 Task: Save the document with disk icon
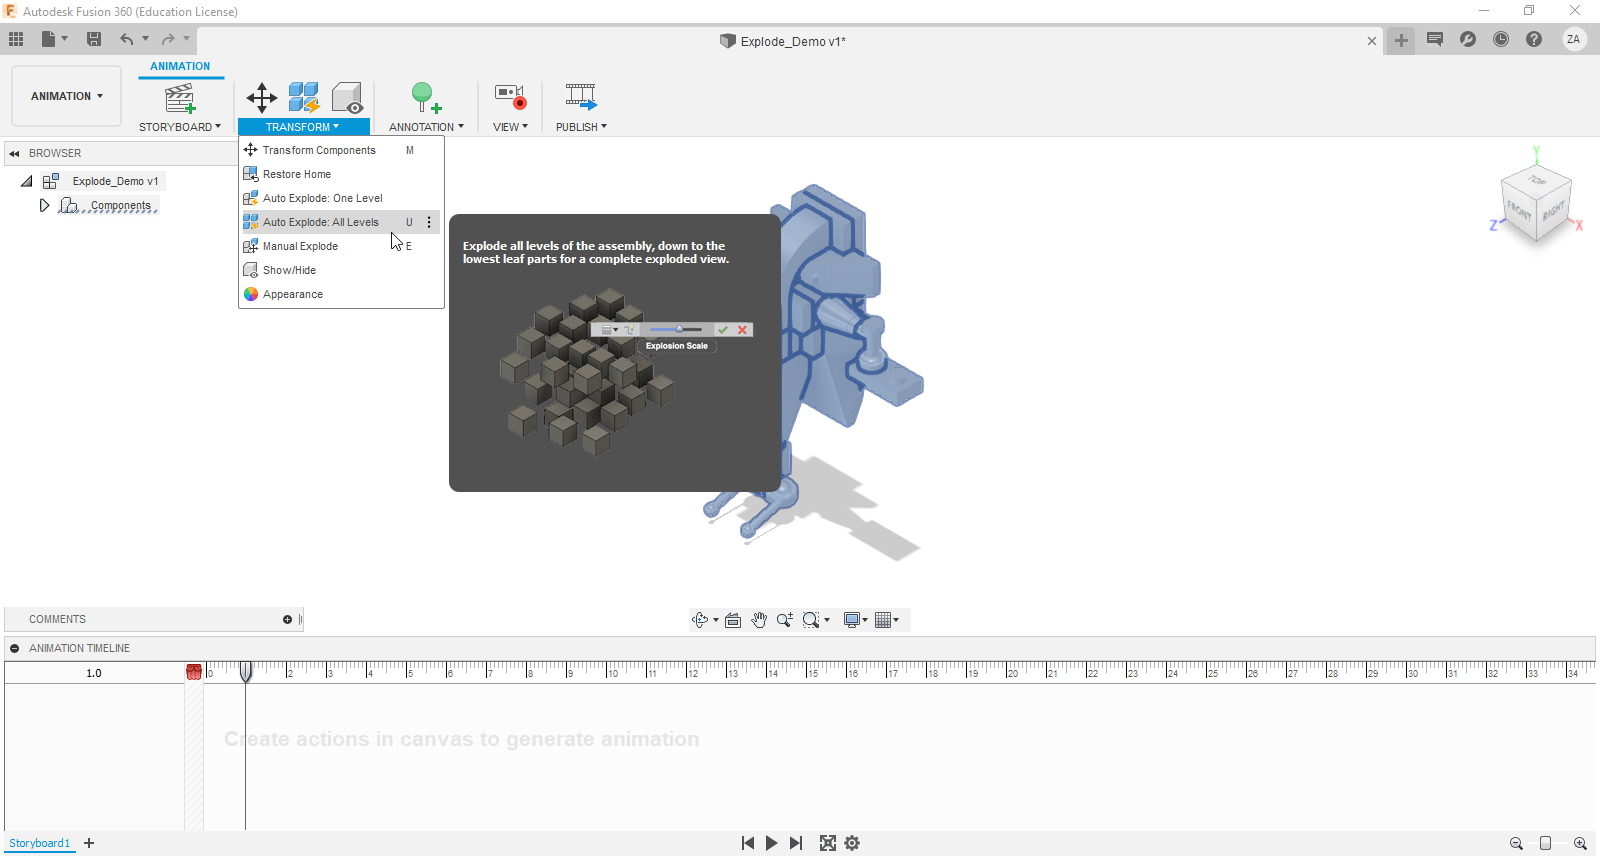tap(94, 39)
